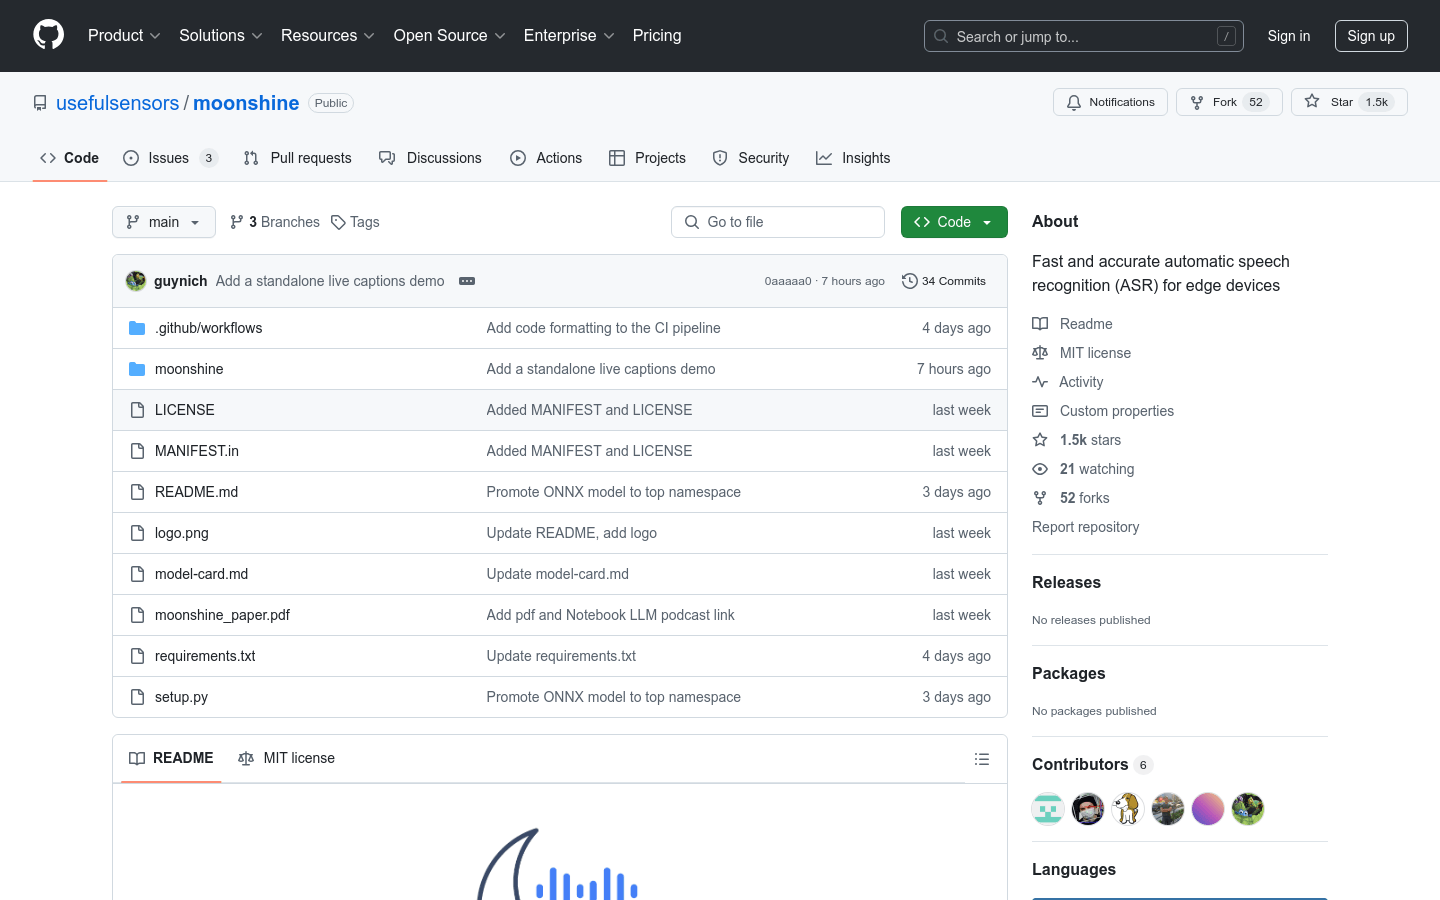Image resolution: width=1440 pixels, height=900 pixels.
Task: Open the Security tab
Action: tap(751, 158)
